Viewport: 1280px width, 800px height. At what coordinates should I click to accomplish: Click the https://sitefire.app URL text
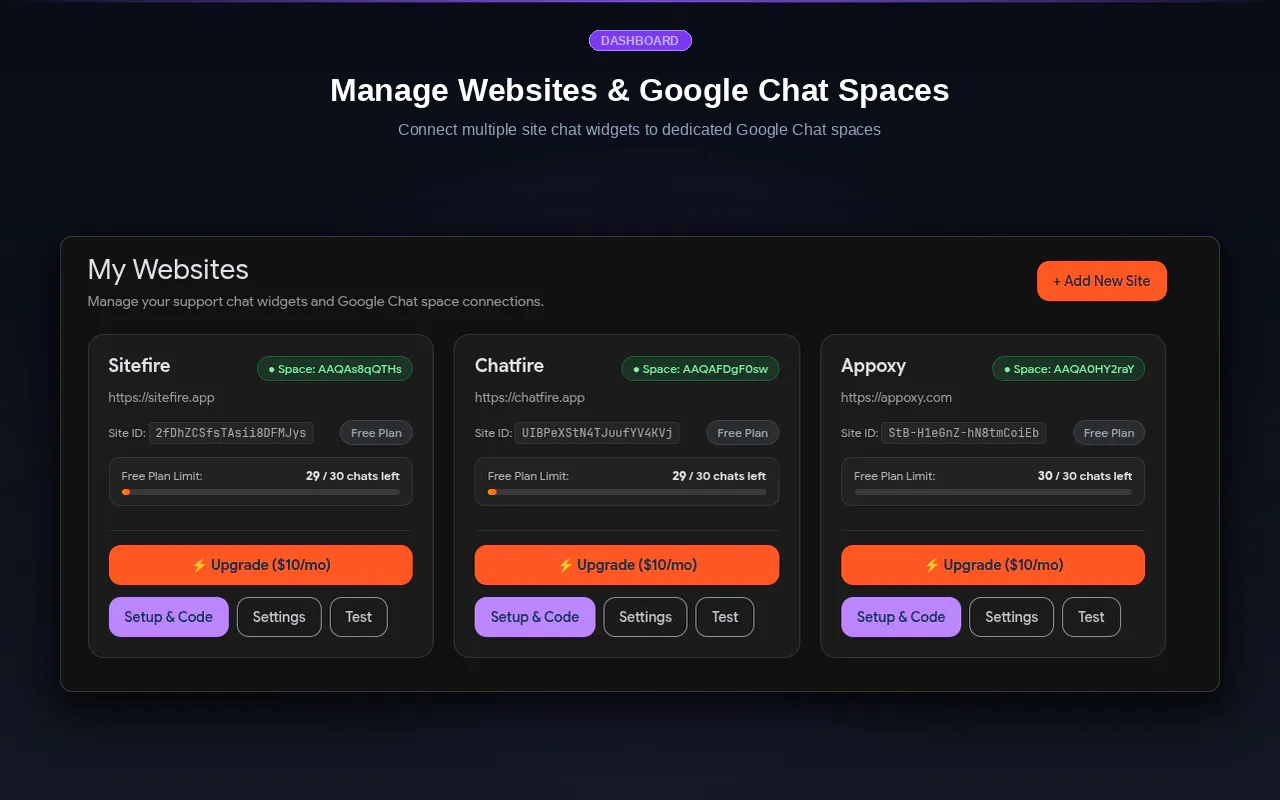[x=162, y=398]
